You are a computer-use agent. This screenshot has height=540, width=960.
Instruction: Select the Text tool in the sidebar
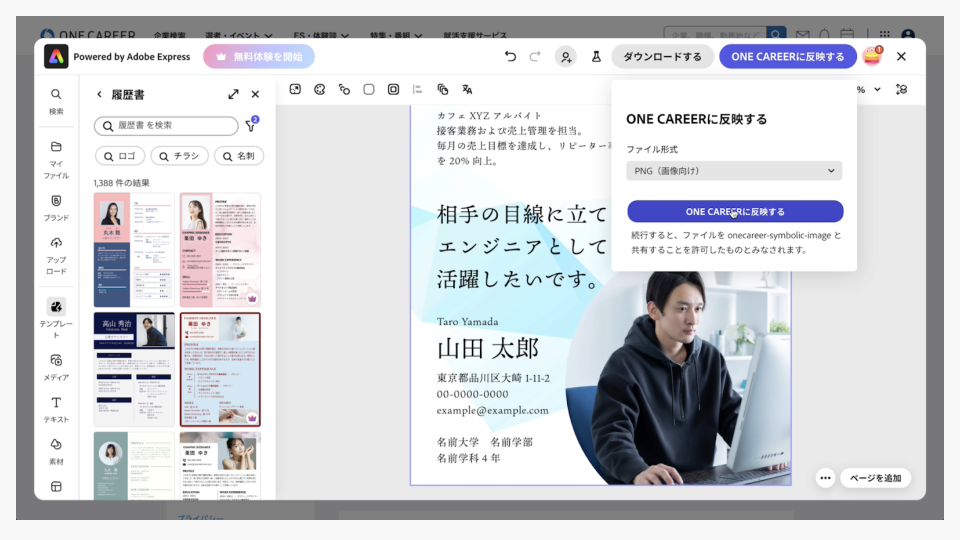tap(56, 408)
